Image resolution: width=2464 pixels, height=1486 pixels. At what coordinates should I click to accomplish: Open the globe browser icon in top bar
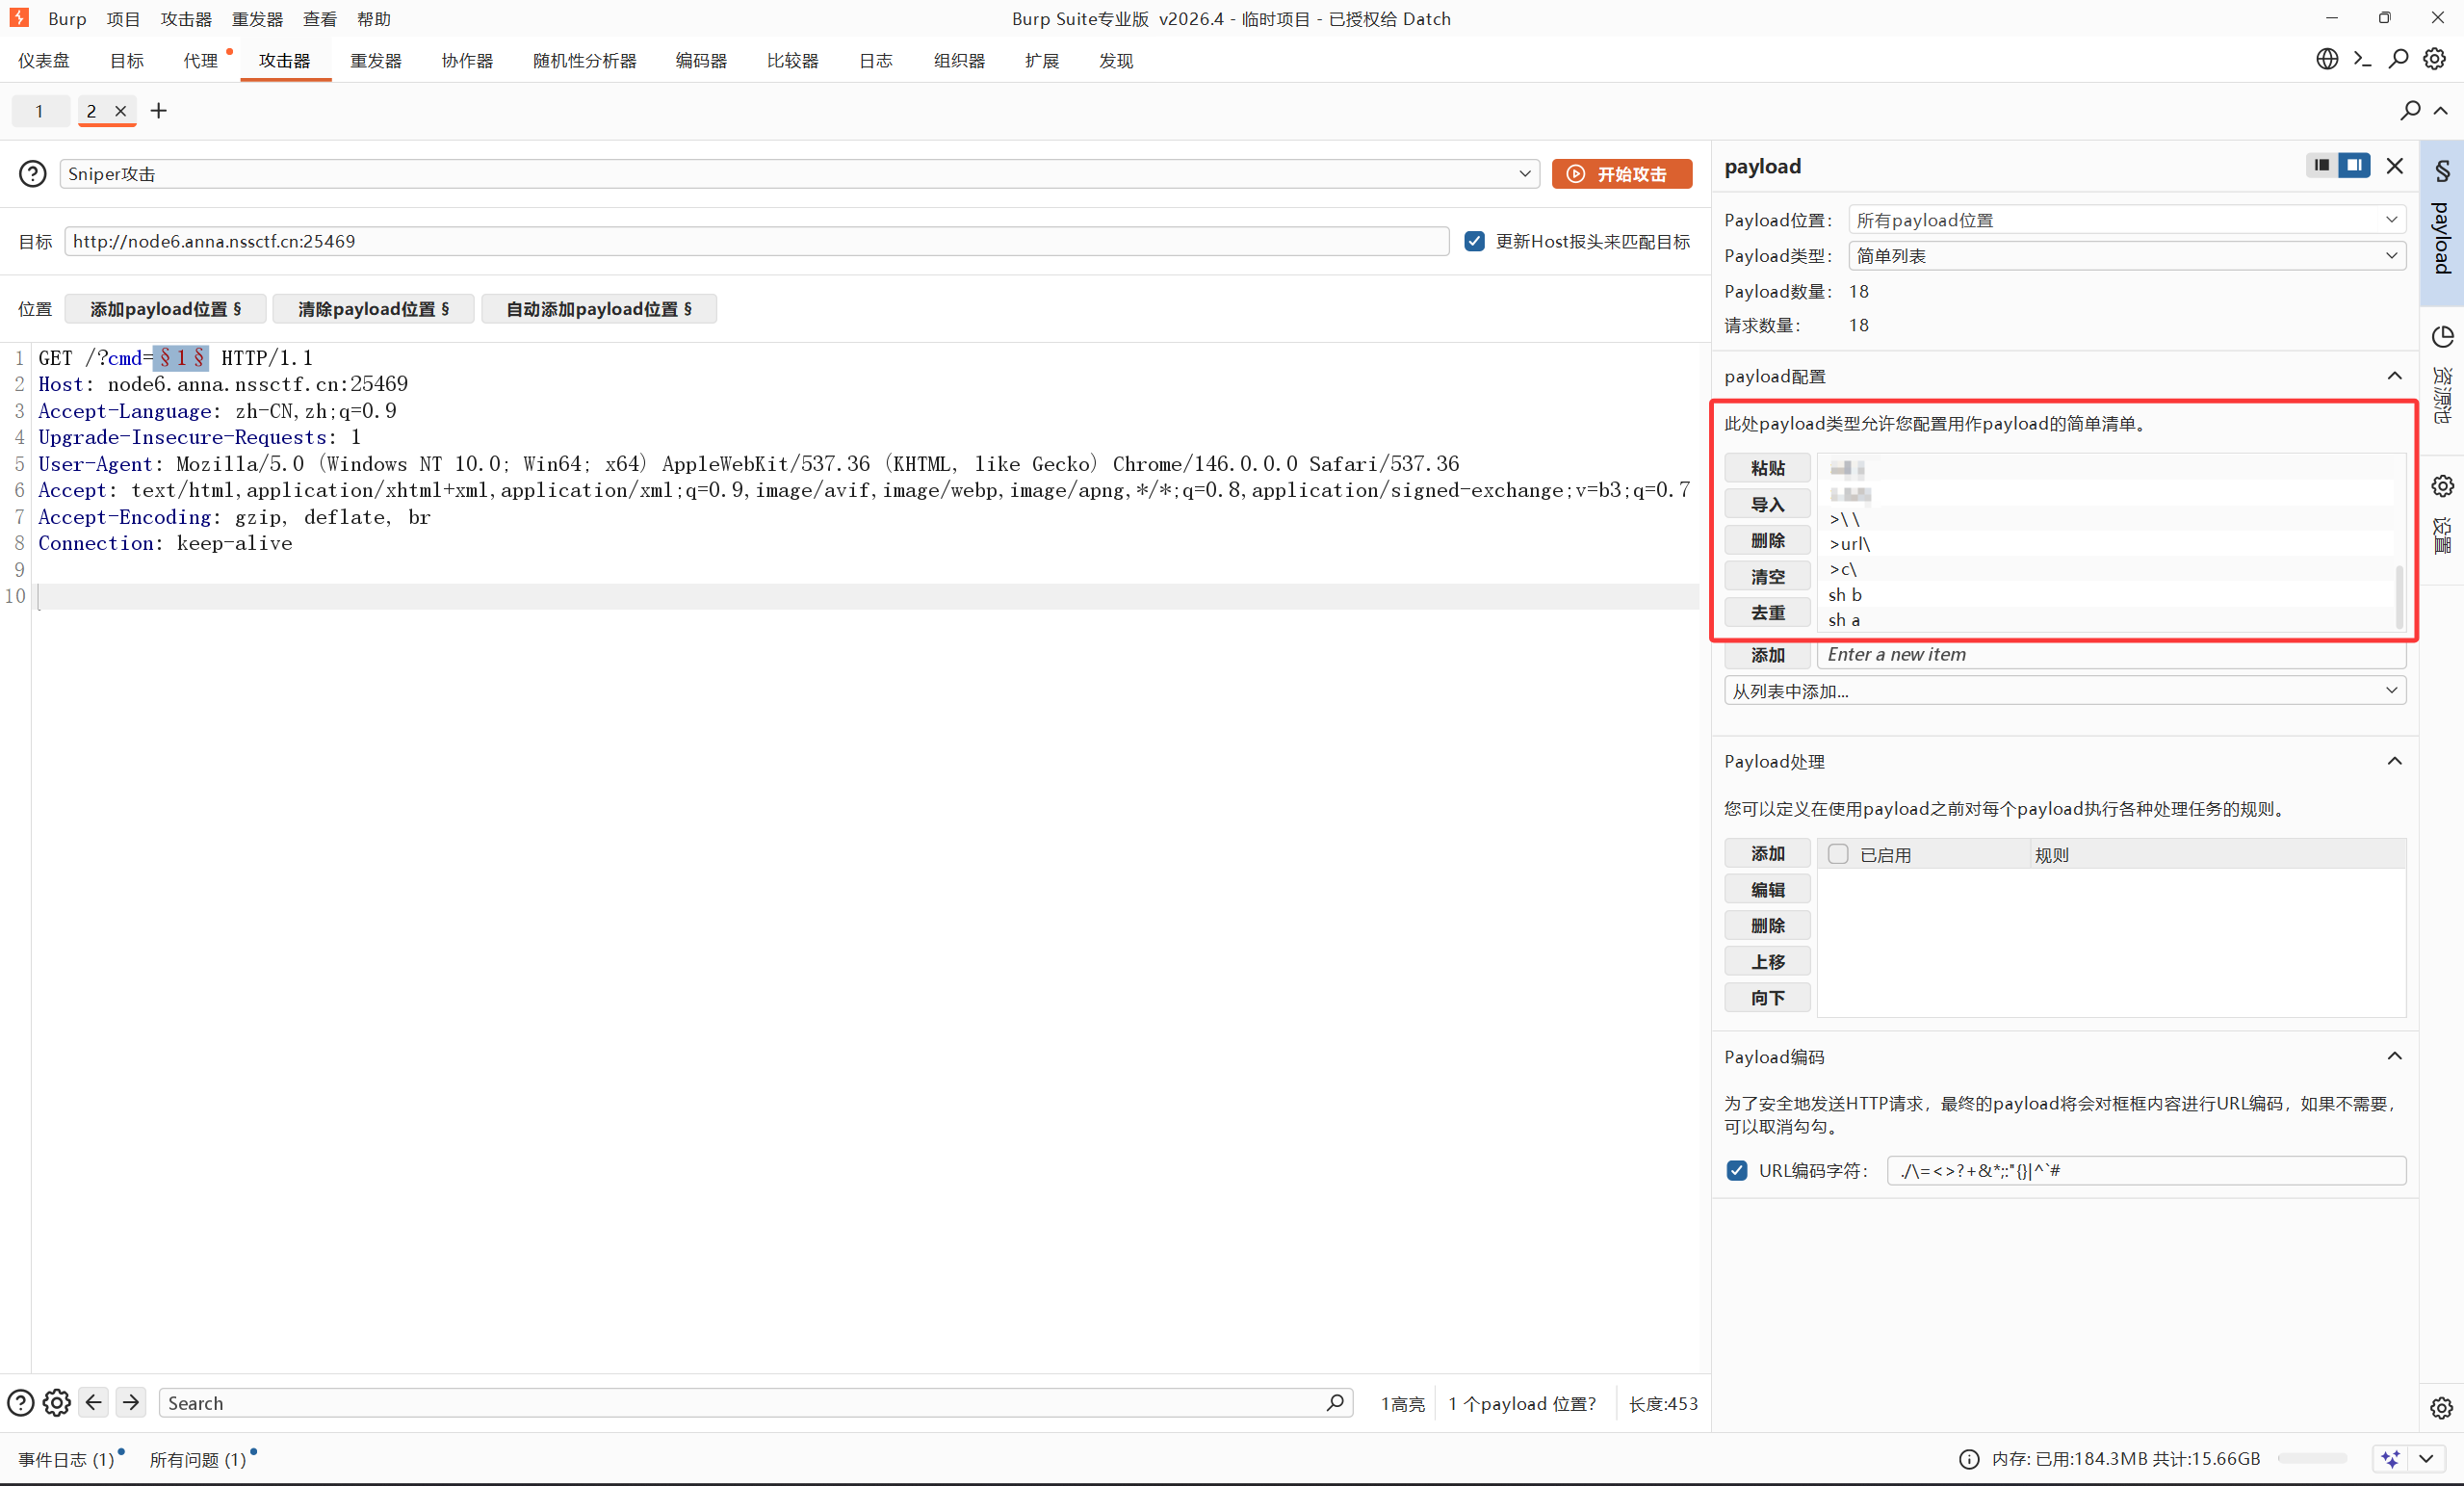[2327, 59]
